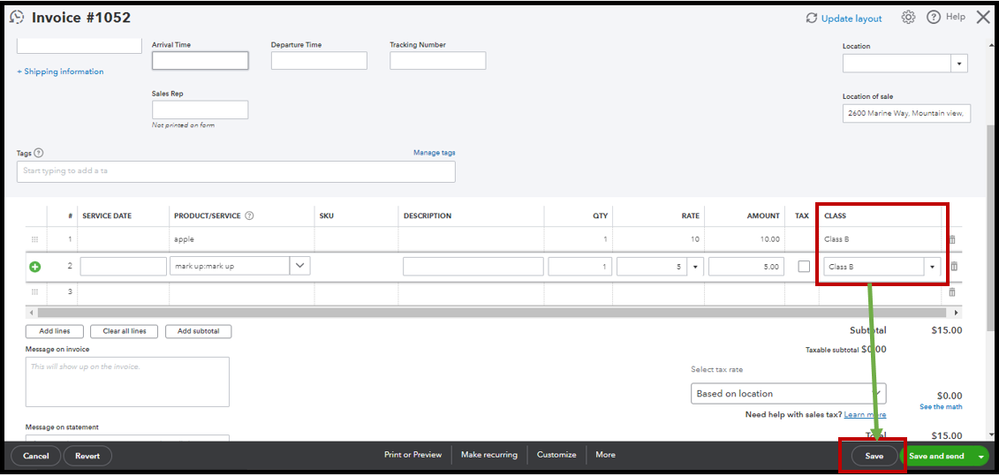Click Make recurring in the footer

pos(489,455)
